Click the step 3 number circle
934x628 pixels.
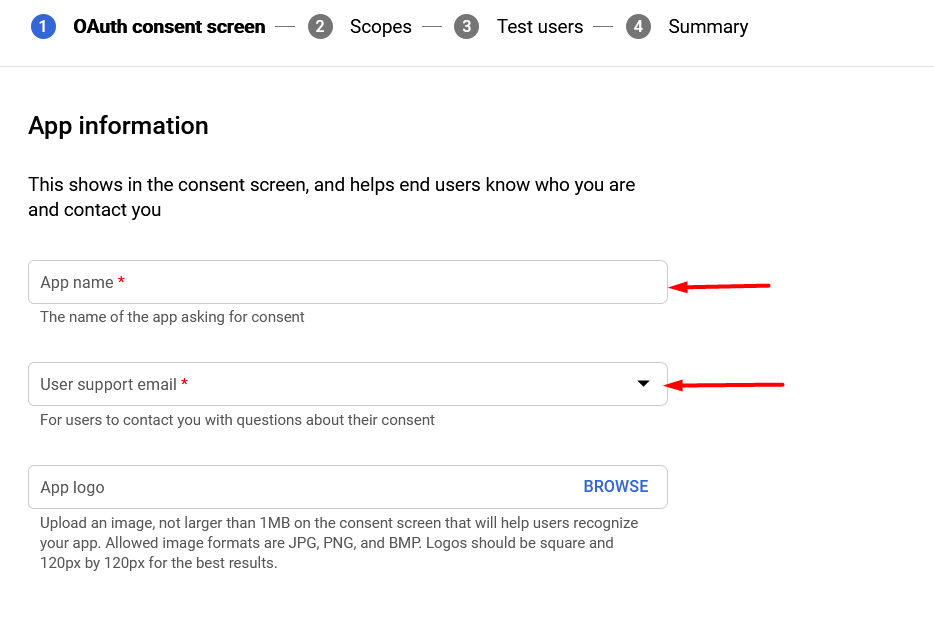[x=466, y=27]
